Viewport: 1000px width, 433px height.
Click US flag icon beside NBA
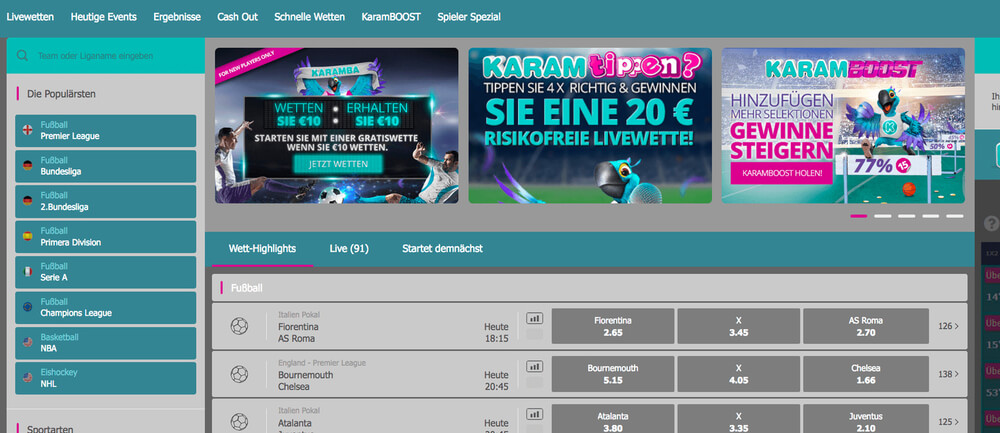click(x=27, y=342)
